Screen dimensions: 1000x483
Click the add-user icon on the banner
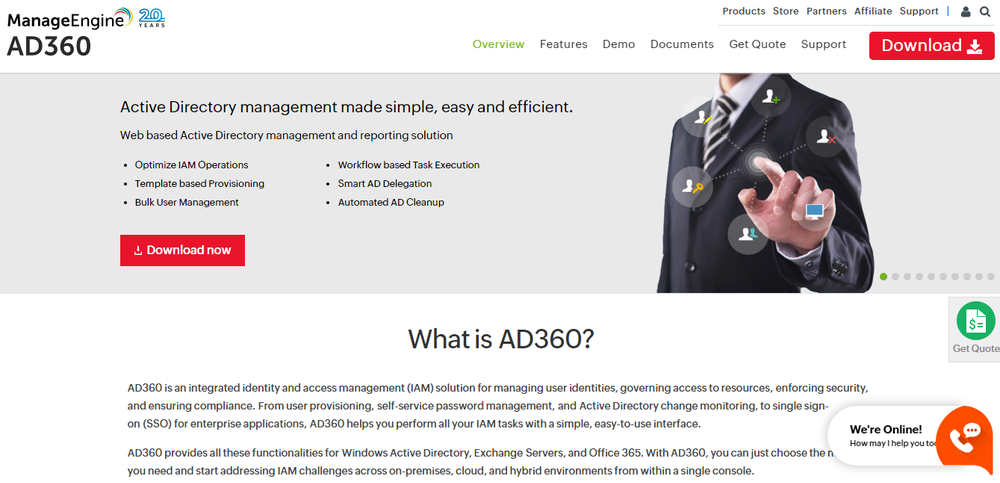[x=770, y=97]
